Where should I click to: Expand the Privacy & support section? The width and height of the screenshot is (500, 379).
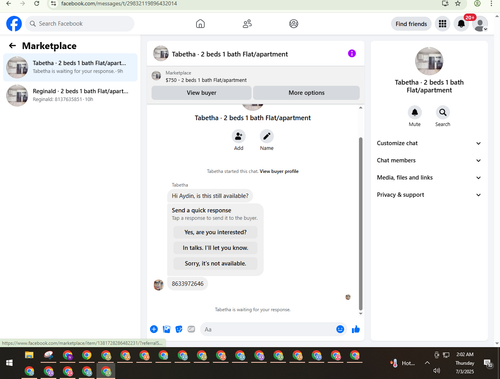pos(429,195)
